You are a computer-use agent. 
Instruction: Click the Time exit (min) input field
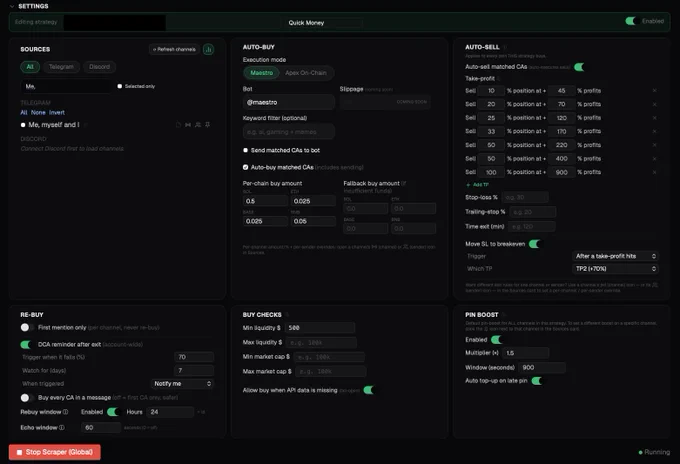[532, 226]
